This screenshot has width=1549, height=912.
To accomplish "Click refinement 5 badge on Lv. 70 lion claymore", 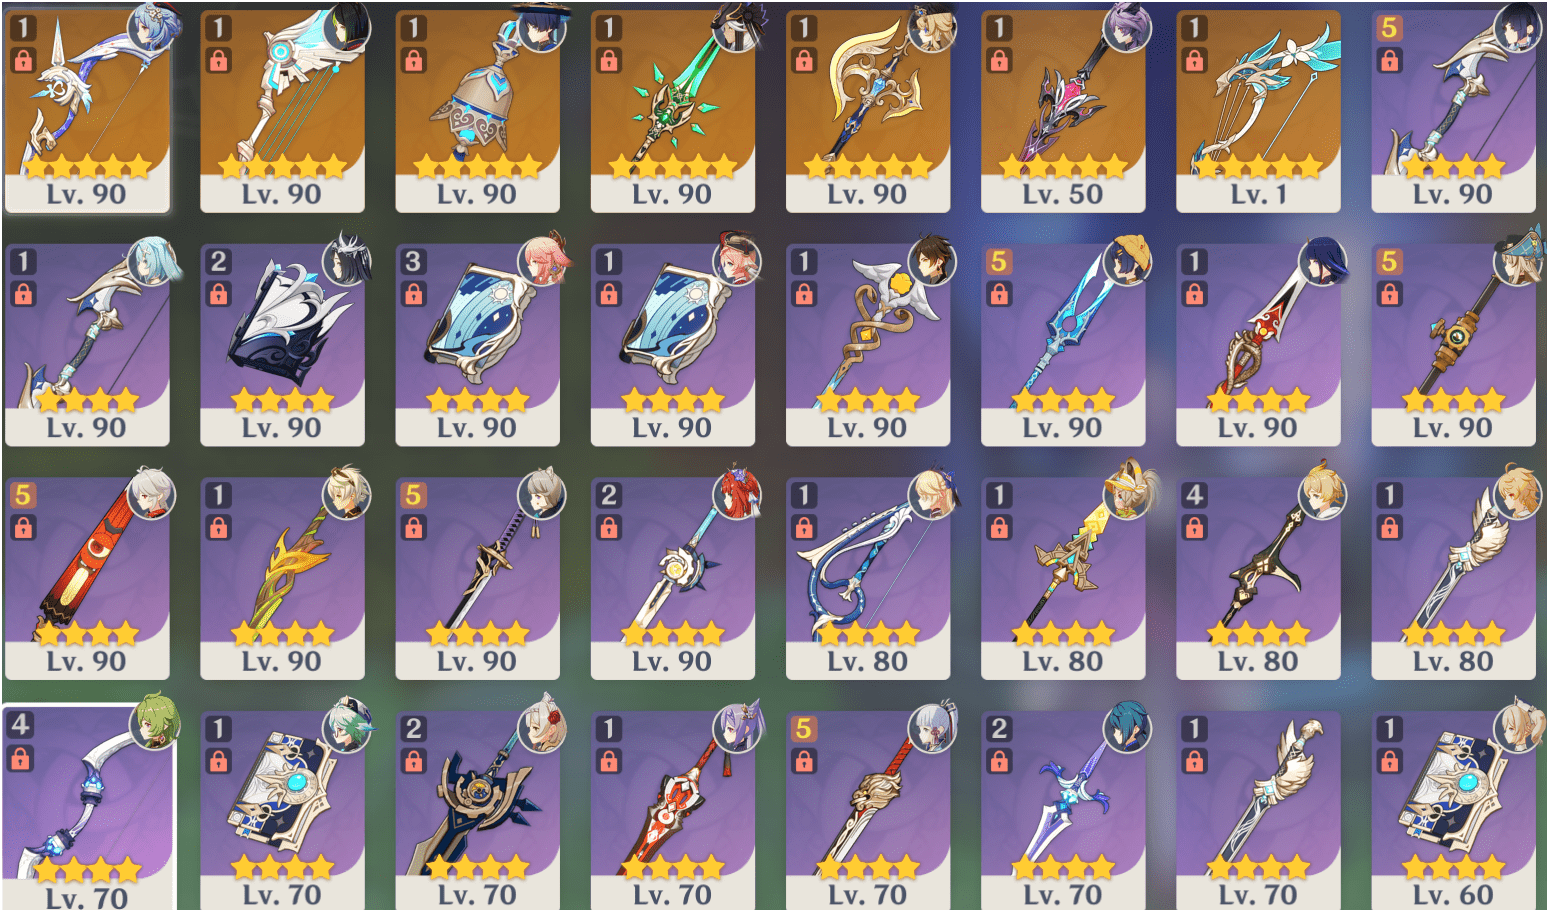I will coord(804,728).
